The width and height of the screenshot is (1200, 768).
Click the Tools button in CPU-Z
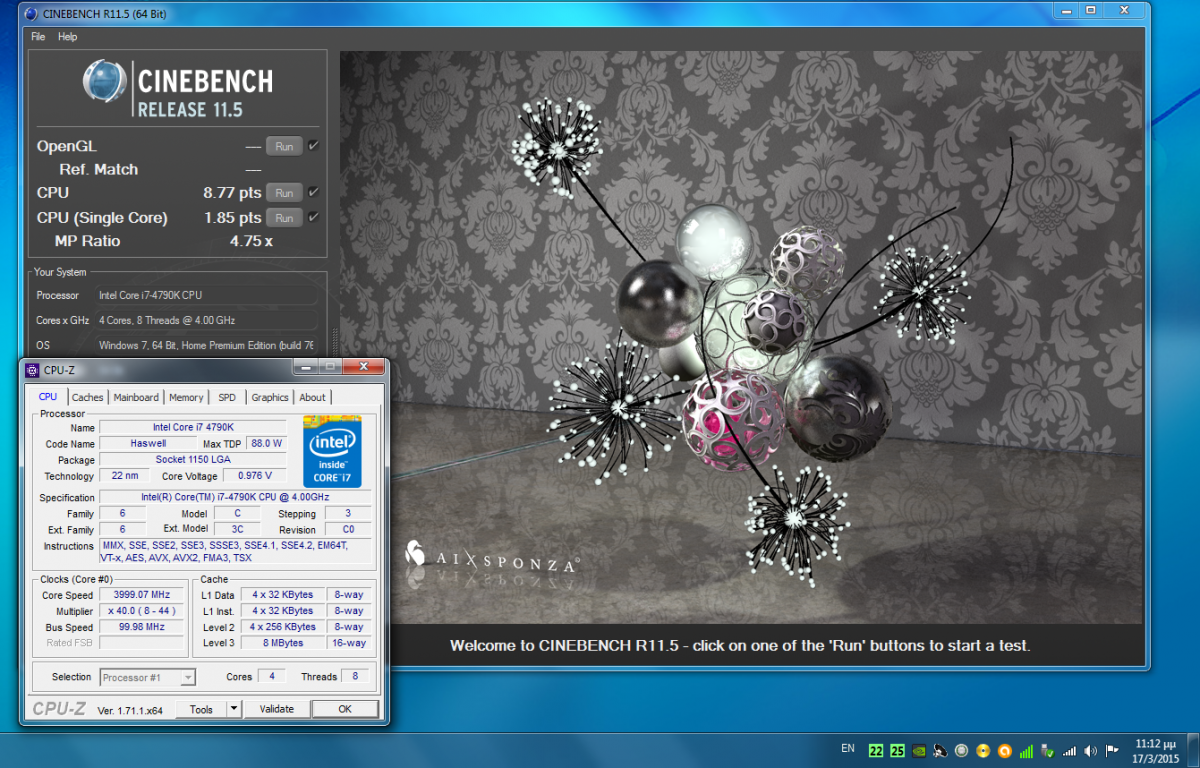click(201, 709)
